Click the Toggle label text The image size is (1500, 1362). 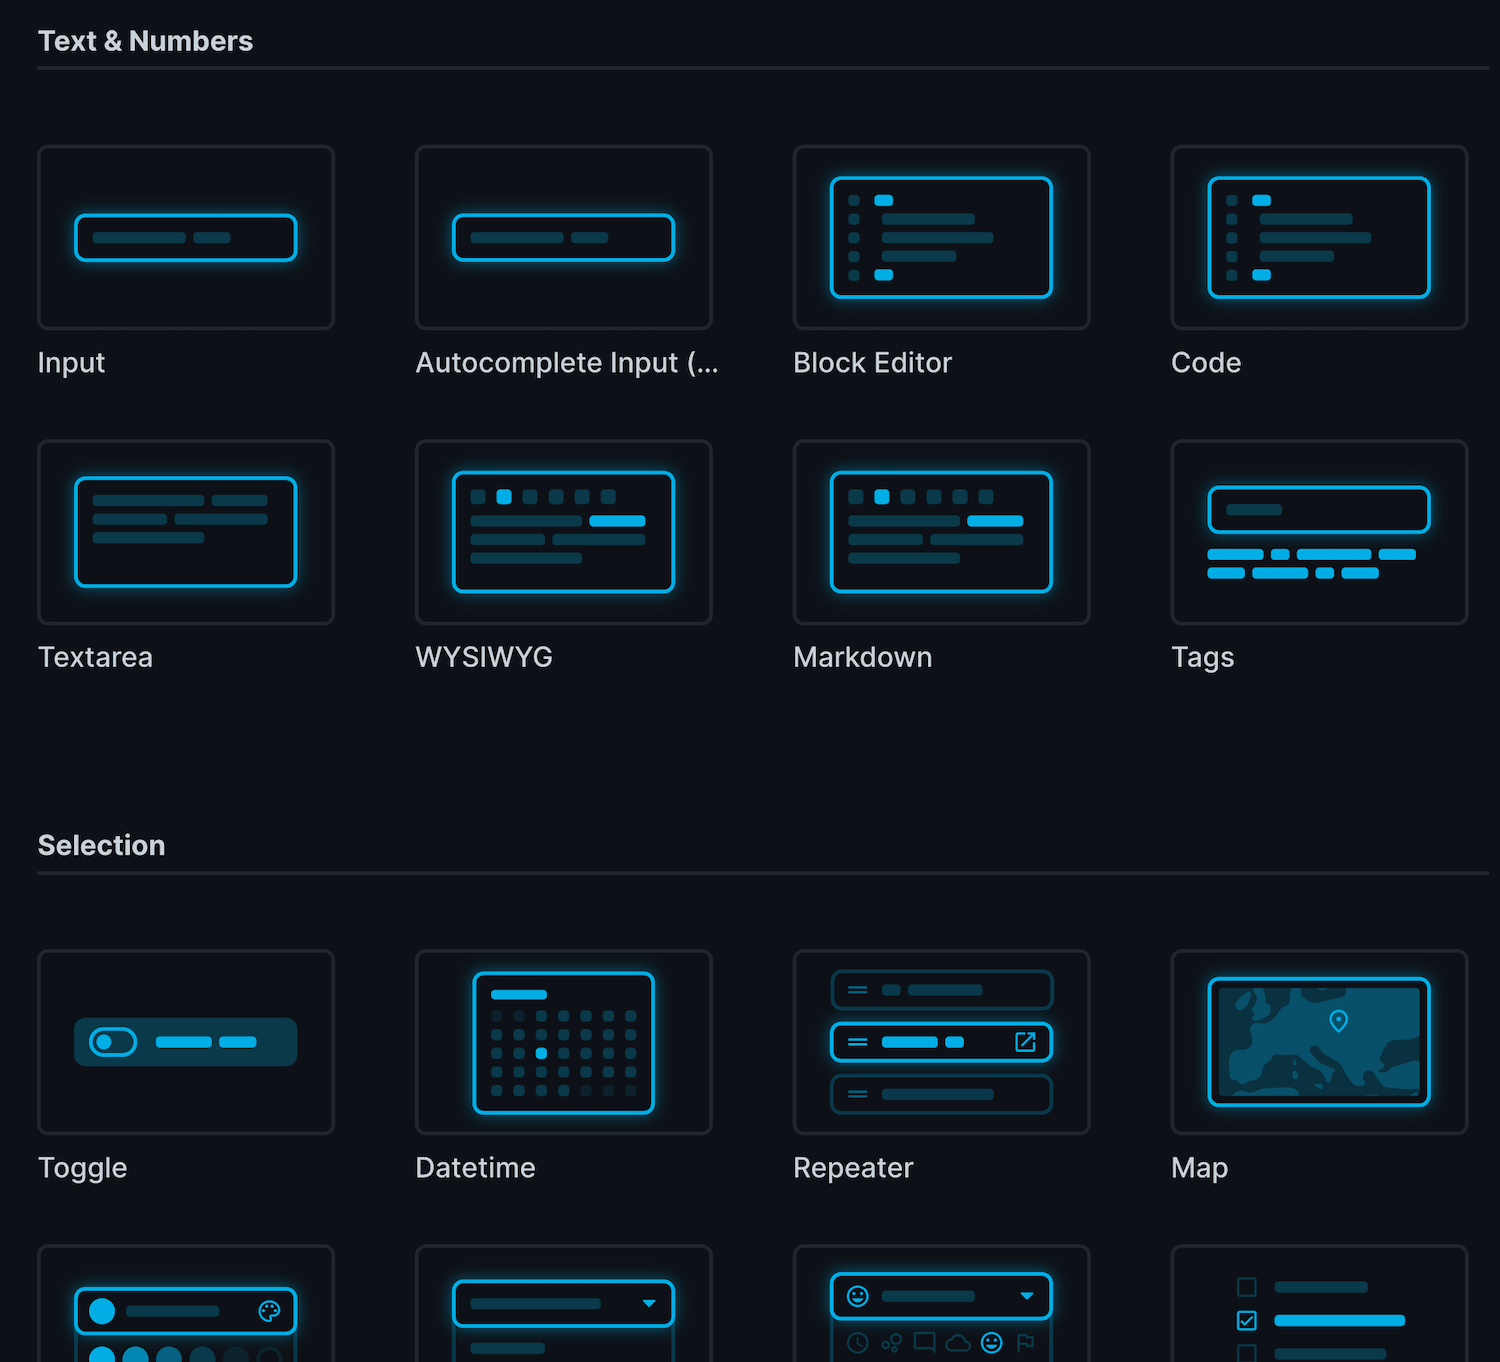(83, 1168)
